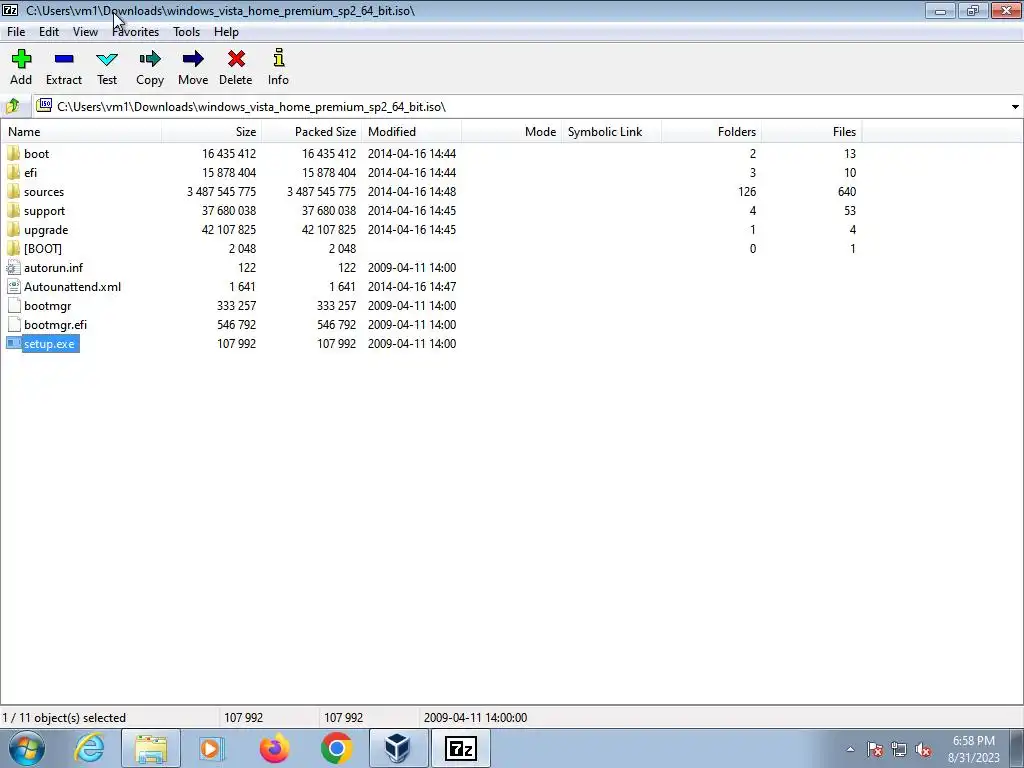The image size is (1024, 768).
Task: Click upgrade size 42 107 825
Action: click(229, 229)
